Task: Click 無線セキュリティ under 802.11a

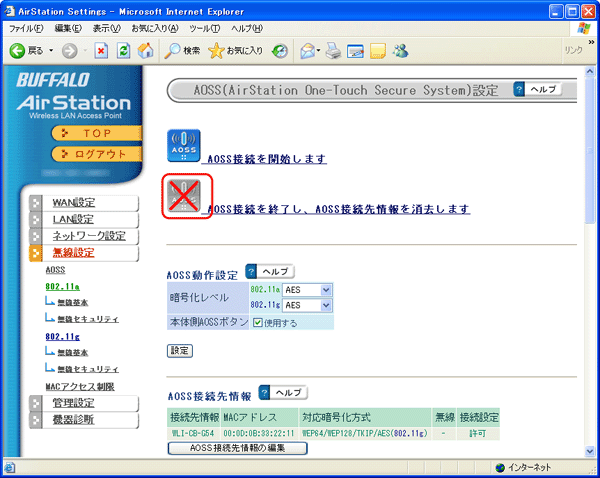Action: [88, 319]
